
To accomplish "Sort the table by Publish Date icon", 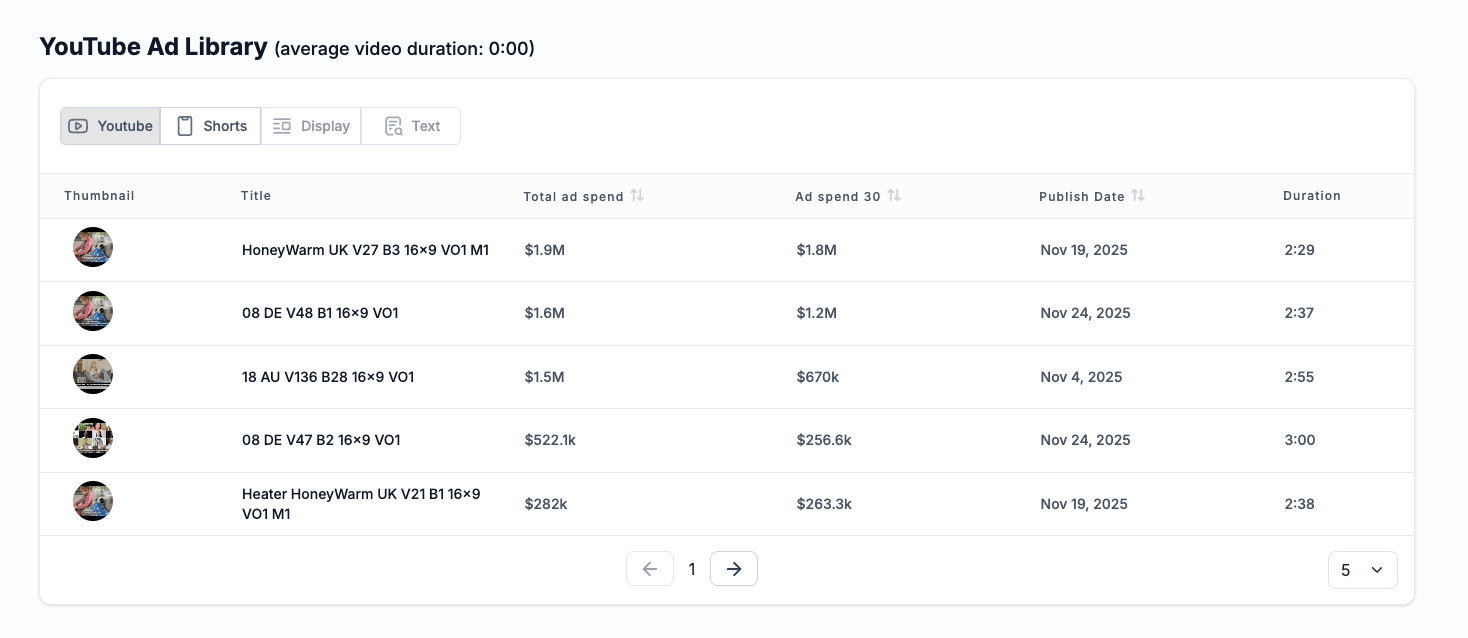I will [x=1138, y=196].
